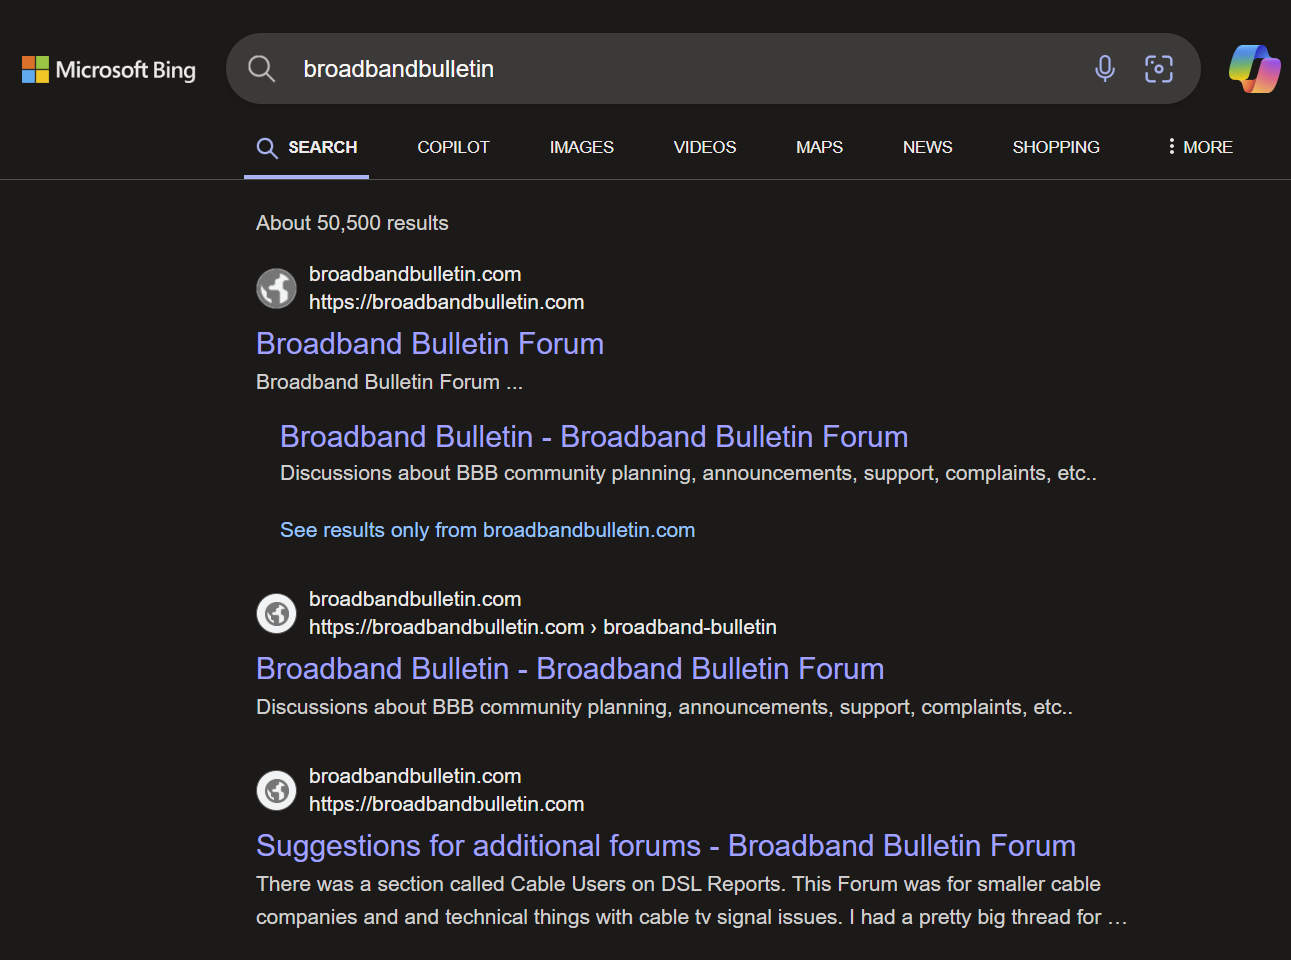
Task: Click second result's Discussions about BBB snippet
Action: point(664,707)
